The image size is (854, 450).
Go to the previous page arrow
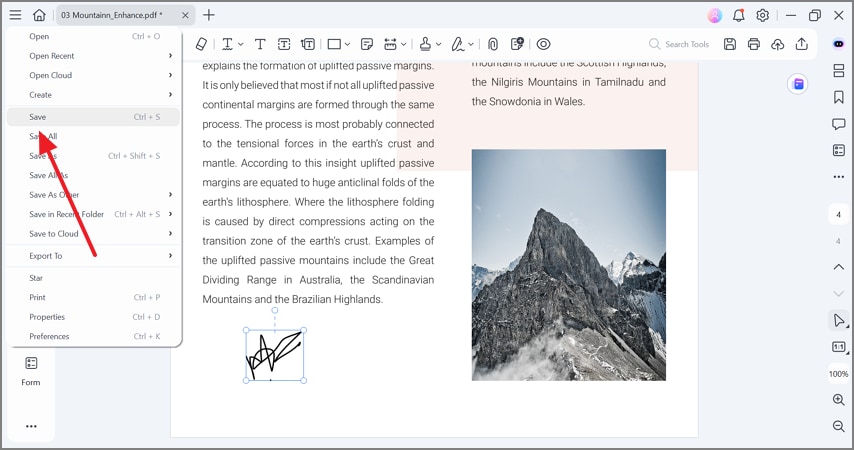pyautogui.click(x=839, y=267)
